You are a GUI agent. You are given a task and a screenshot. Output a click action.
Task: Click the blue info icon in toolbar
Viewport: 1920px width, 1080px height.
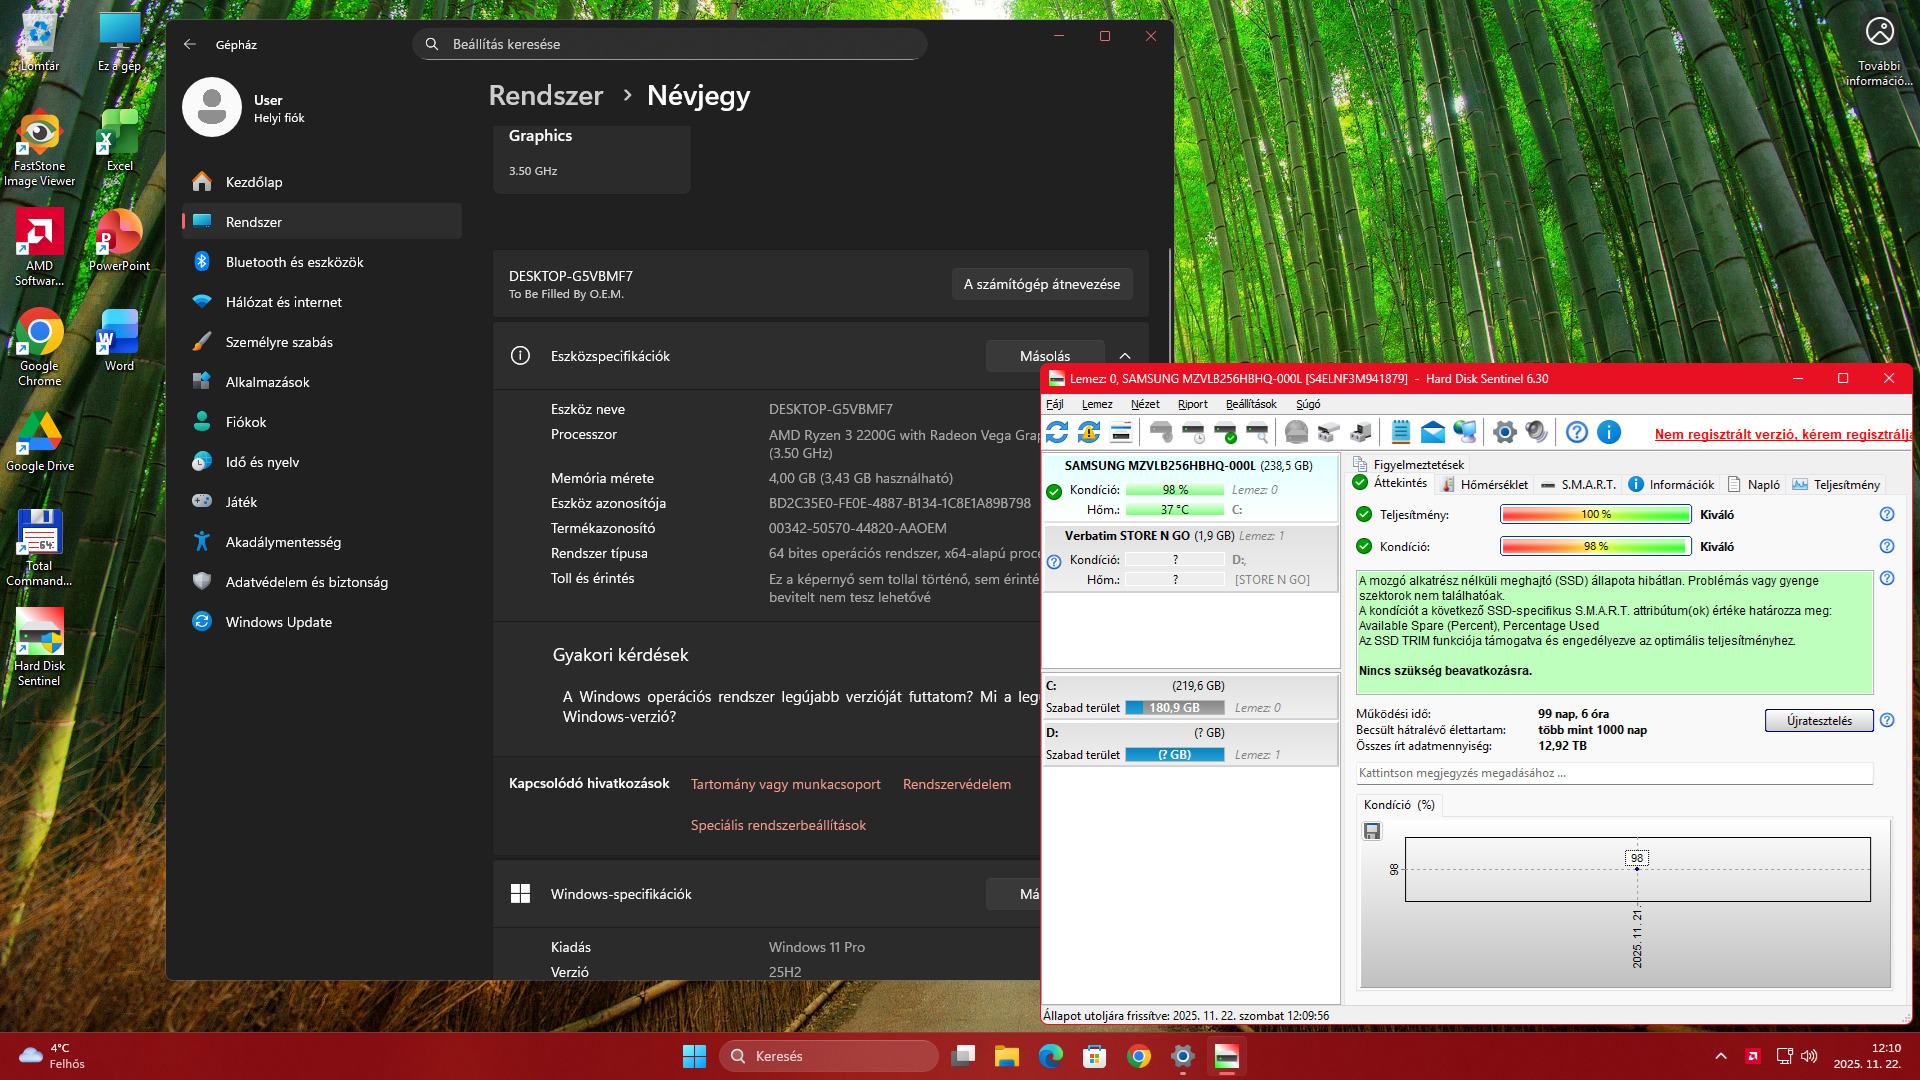pyautogui.click(x=1609, y=432)
